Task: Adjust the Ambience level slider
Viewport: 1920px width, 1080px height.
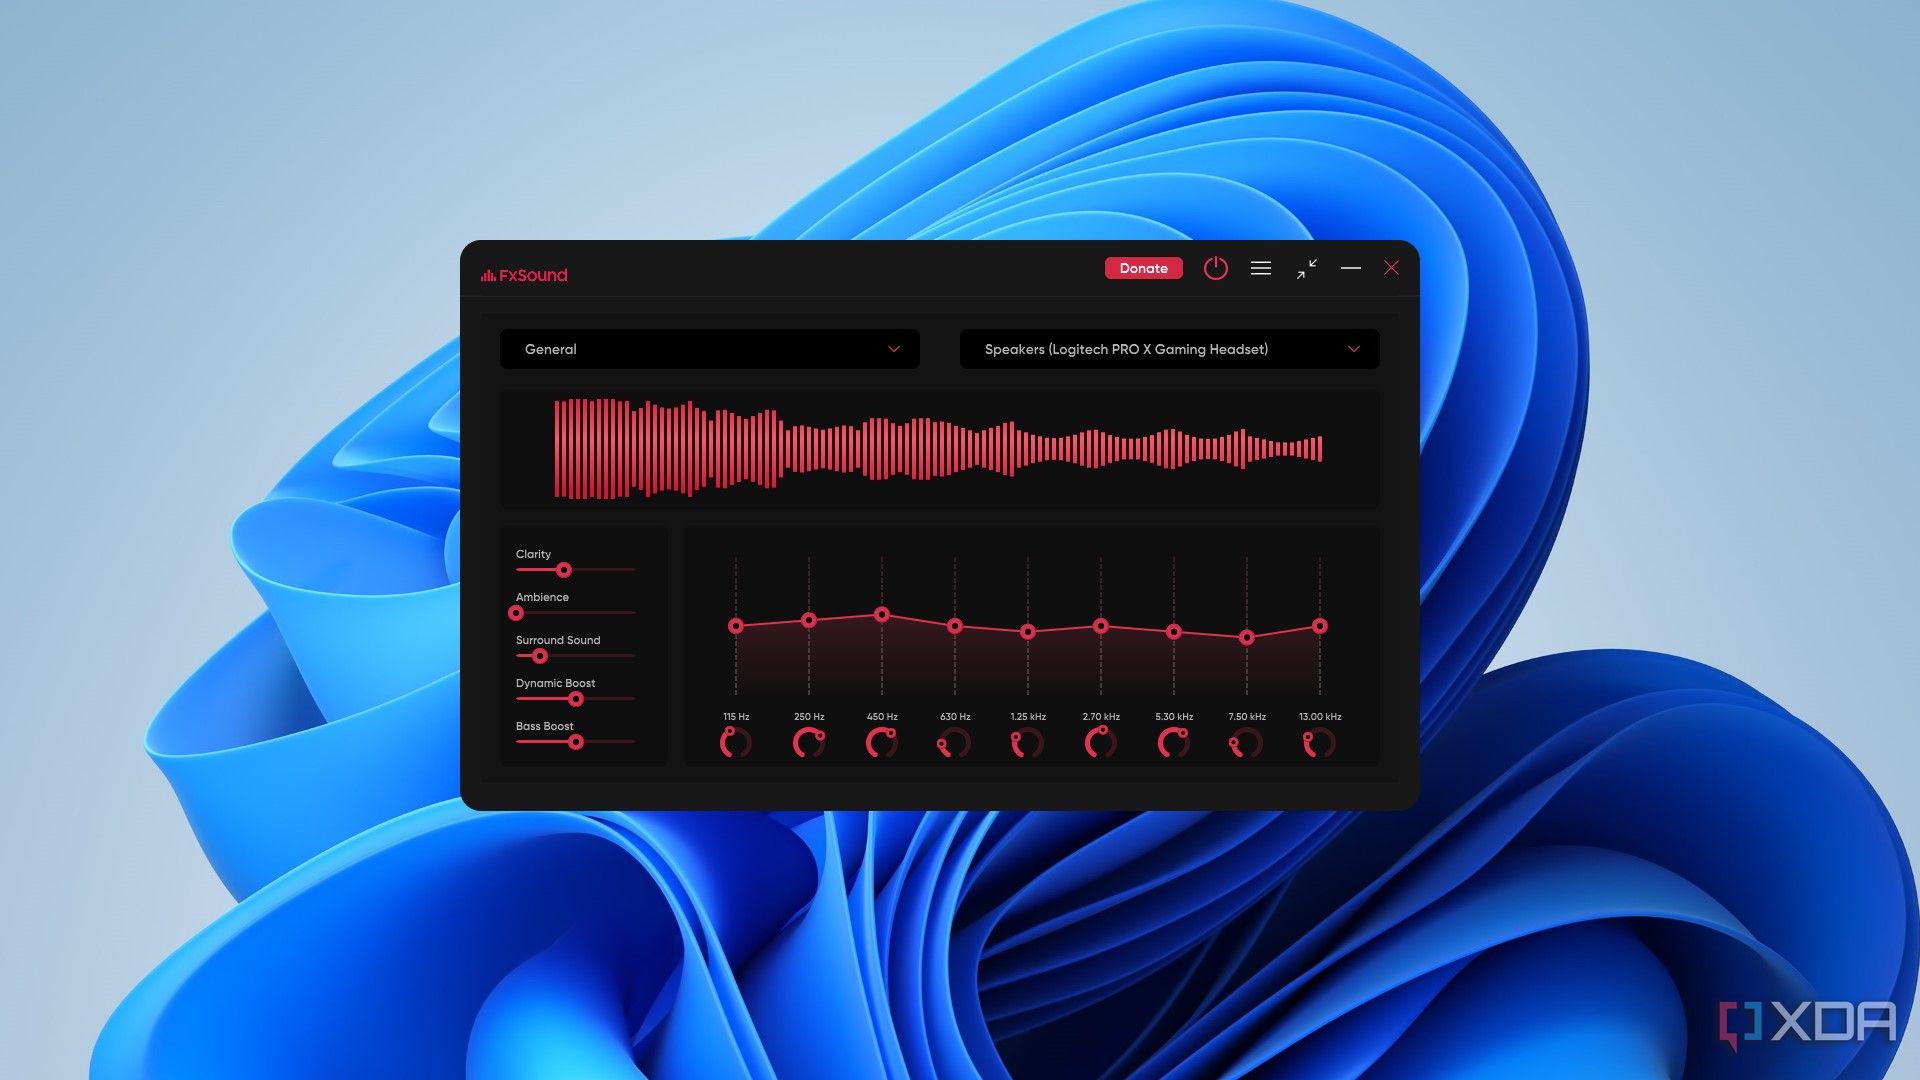Action: click(x=518, y=612)
